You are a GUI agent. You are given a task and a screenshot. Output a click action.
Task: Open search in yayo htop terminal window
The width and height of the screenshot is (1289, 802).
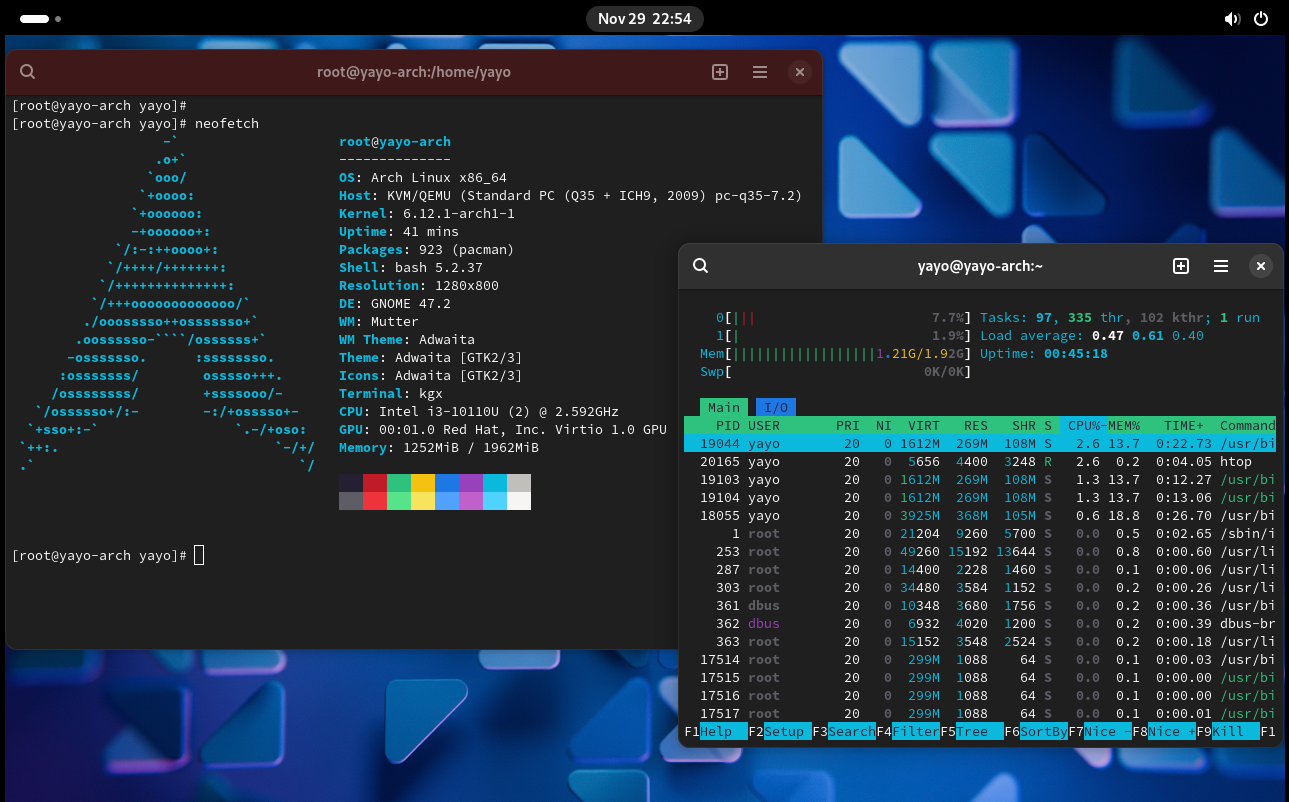point(701,266)
